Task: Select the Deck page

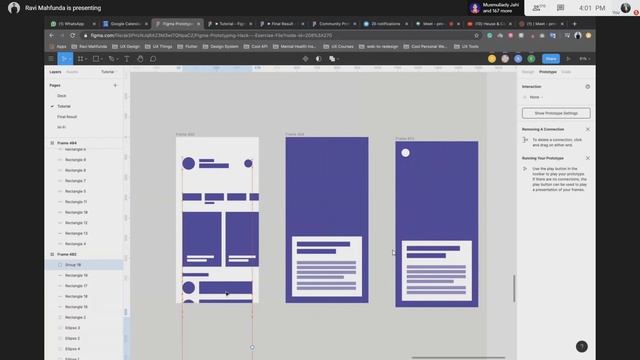Action: coord(62,96)
